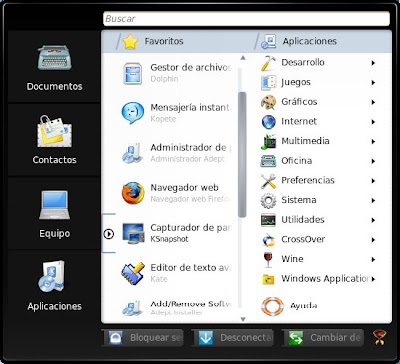Viewport: 400px width, 364px height.
Task: Open Add/Remove Software installer icon
Action: (133, 308)
